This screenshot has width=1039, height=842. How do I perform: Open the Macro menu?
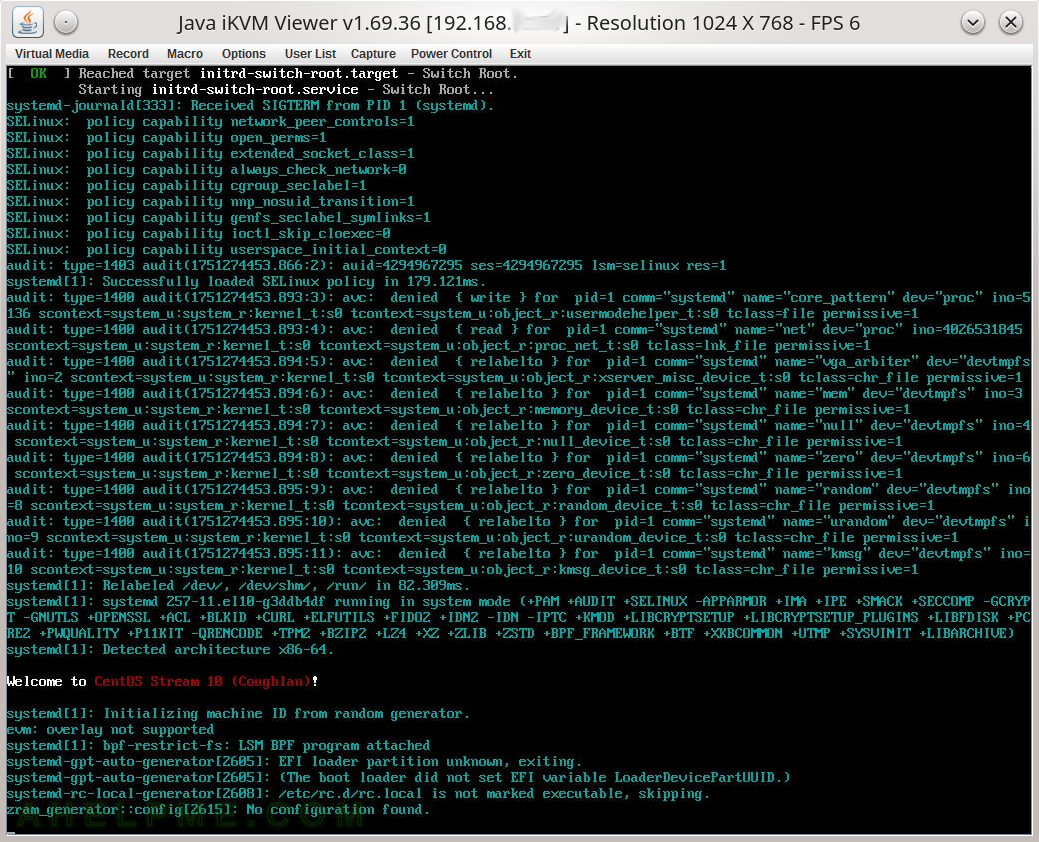[185, 54]
